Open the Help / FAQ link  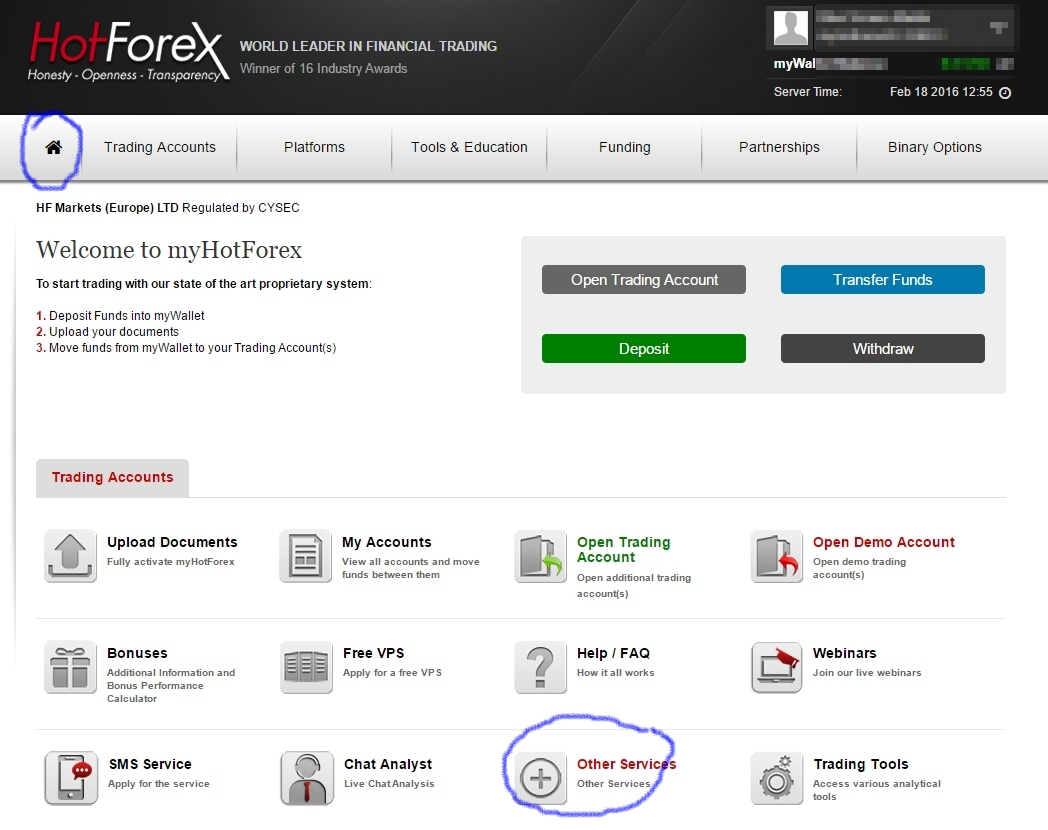(x=613, y=653)
